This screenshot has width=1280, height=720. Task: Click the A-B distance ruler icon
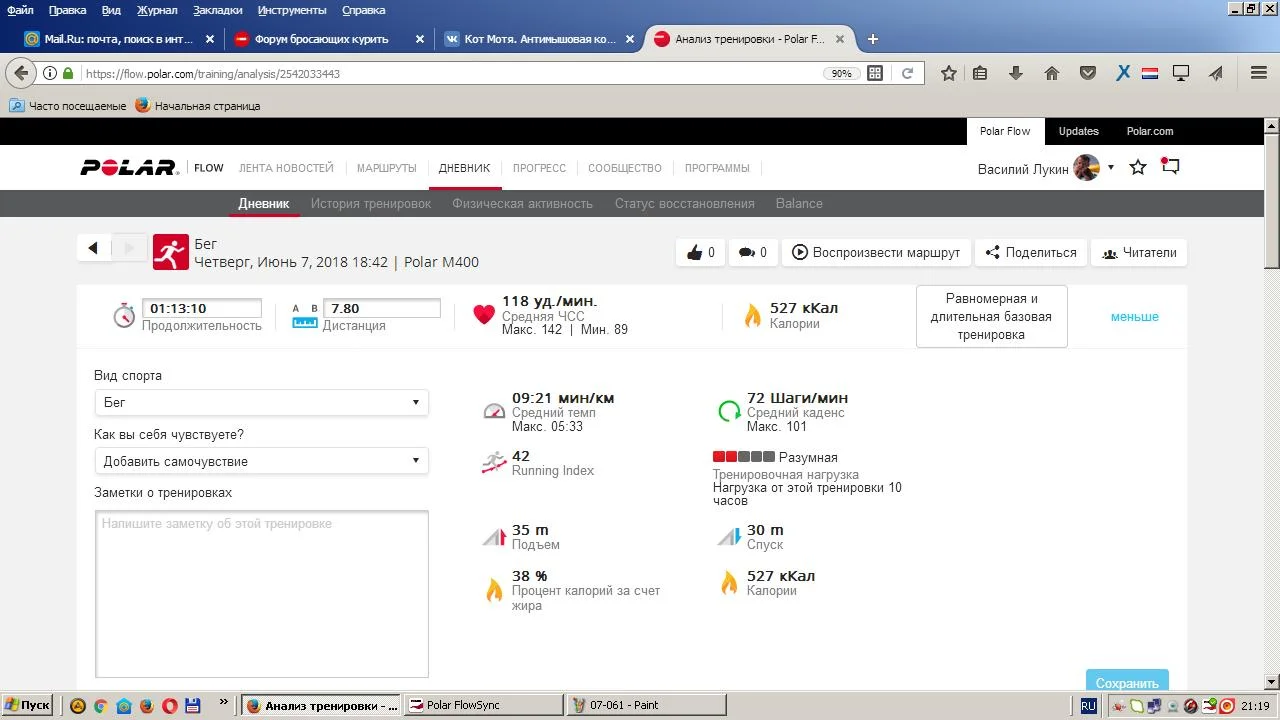305,316
